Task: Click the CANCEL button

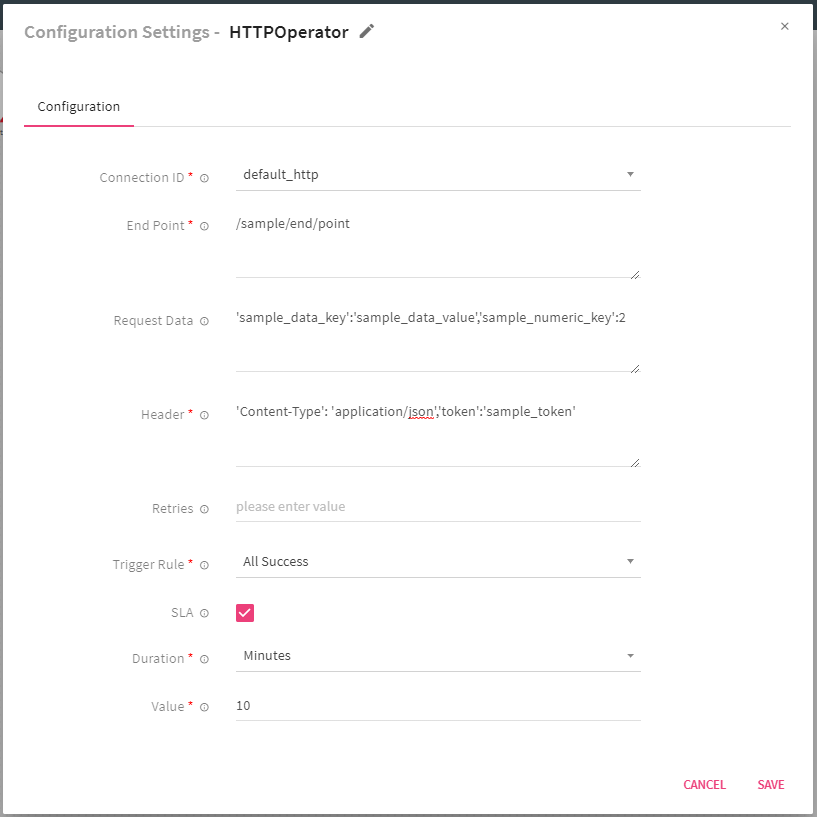Action: 704,784
